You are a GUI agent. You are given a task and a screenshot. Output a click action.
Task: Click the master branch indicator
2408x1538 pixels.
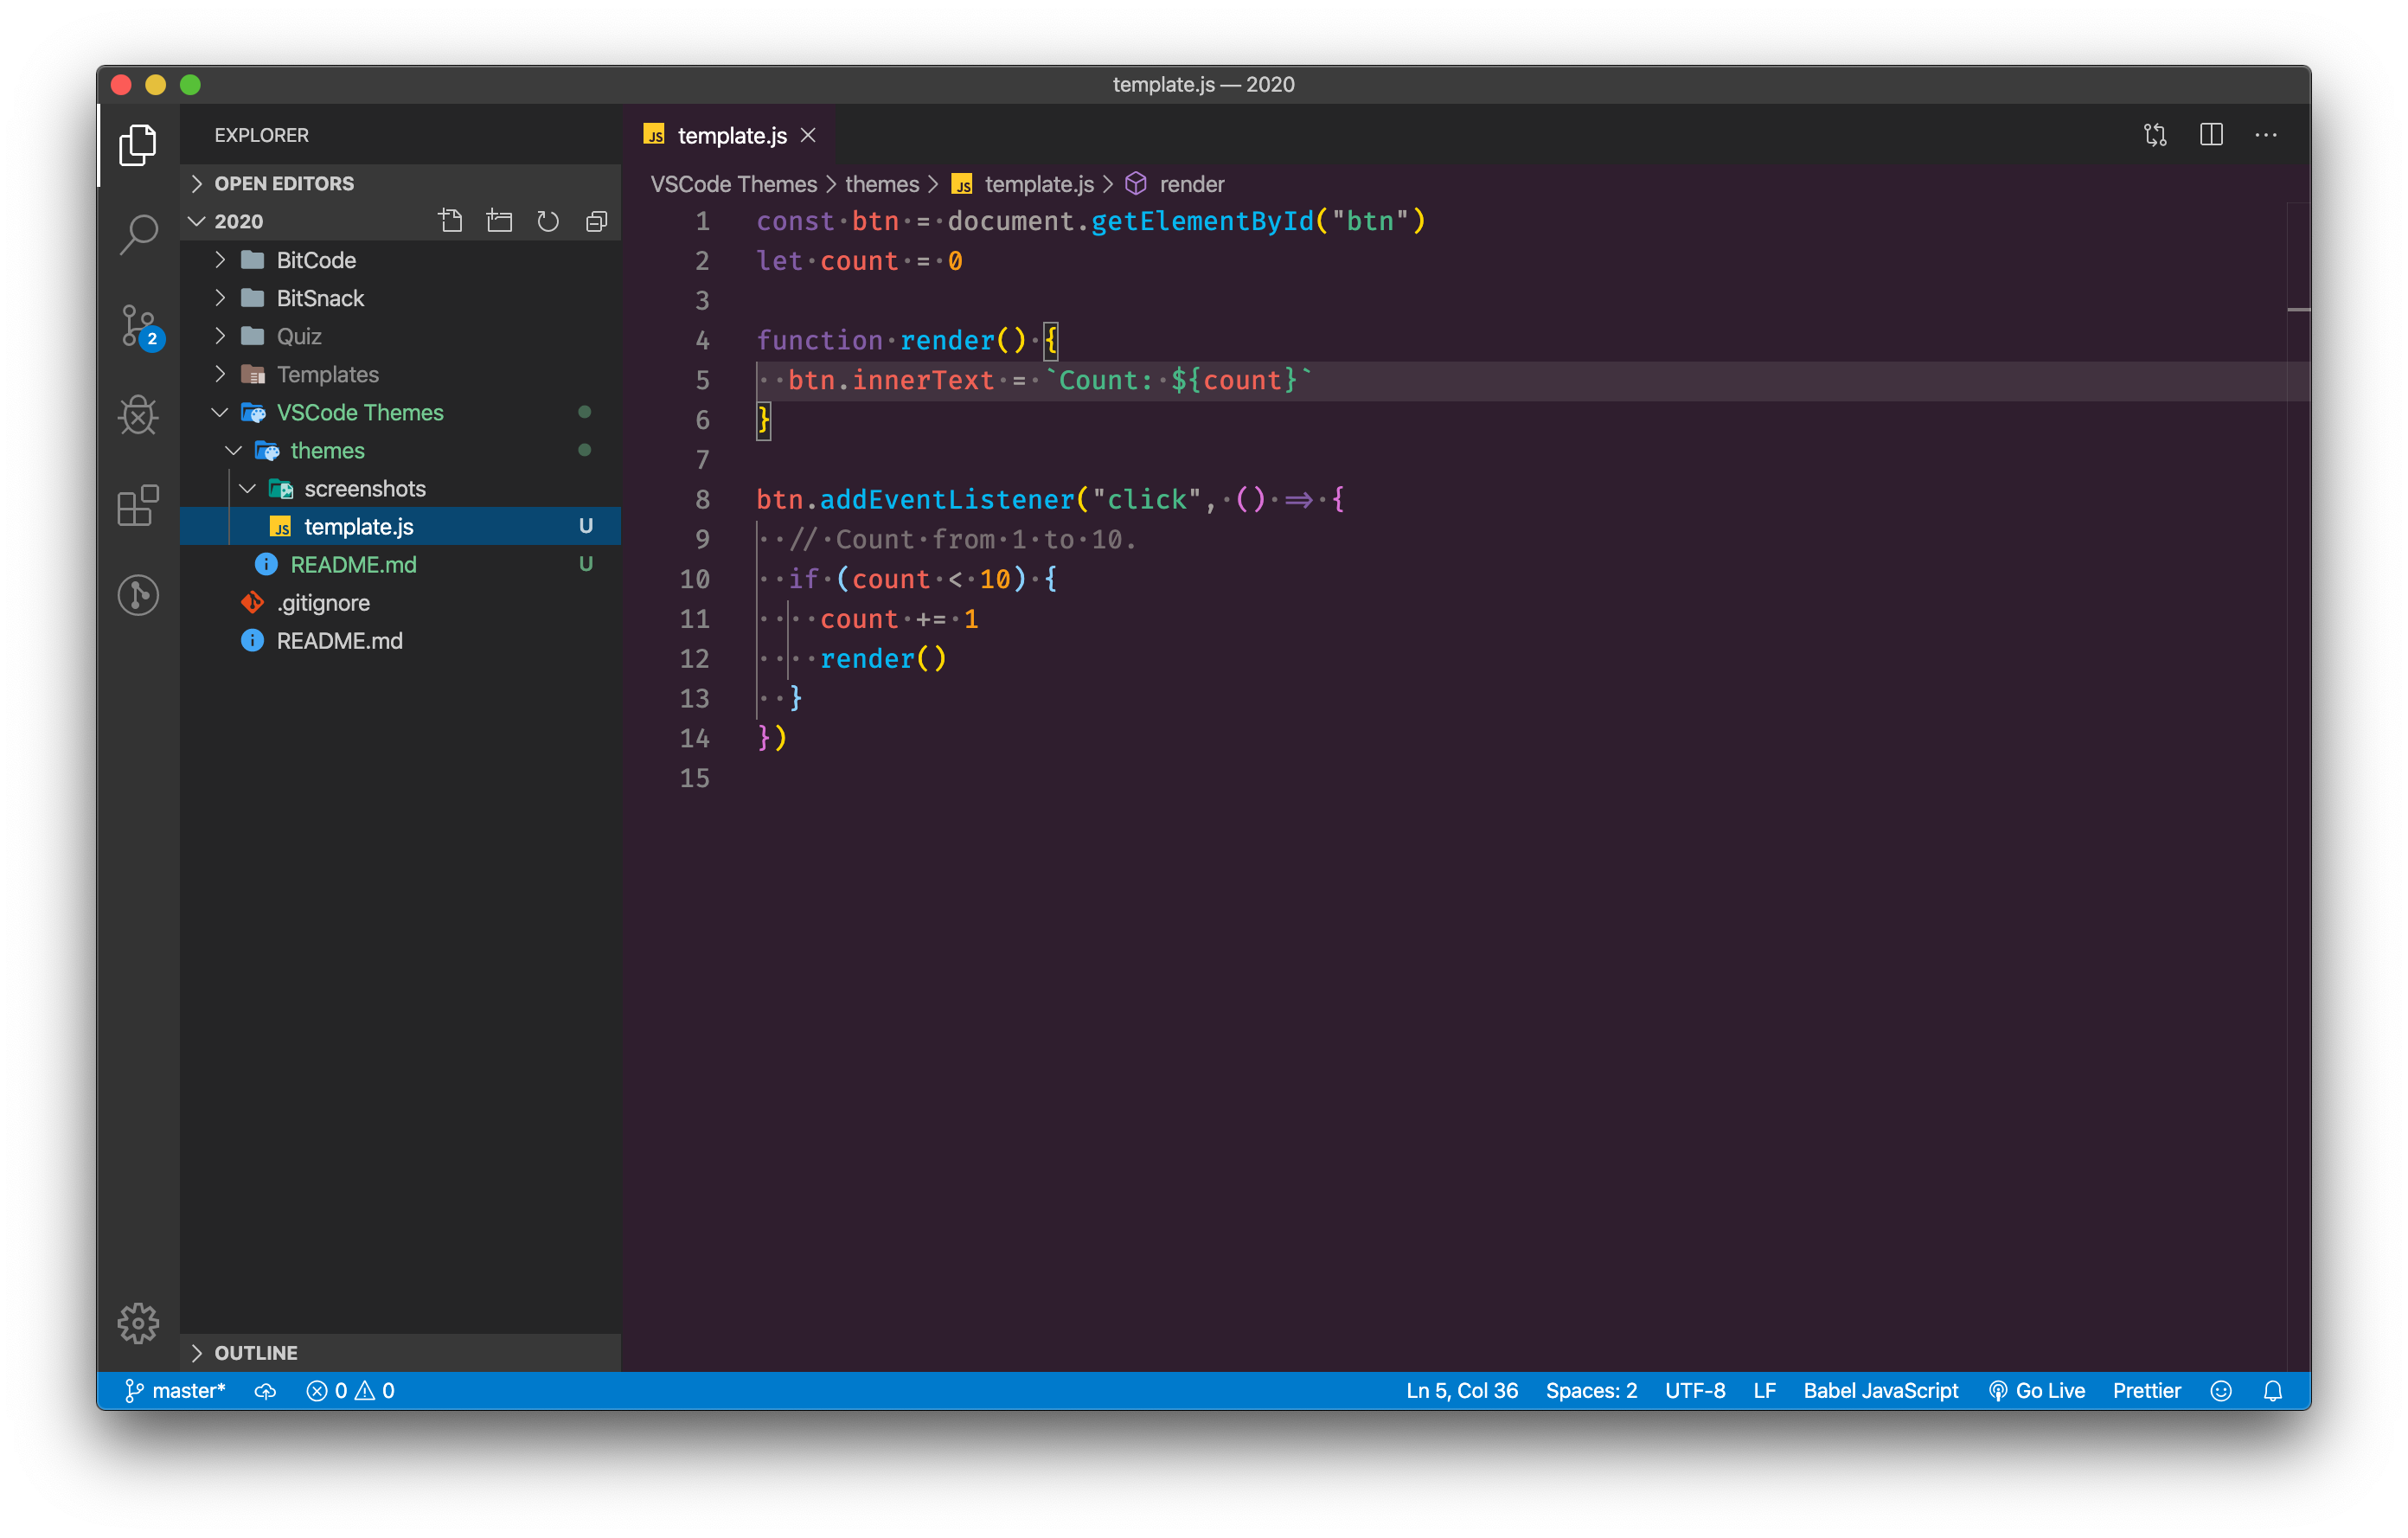point(176,1390)
